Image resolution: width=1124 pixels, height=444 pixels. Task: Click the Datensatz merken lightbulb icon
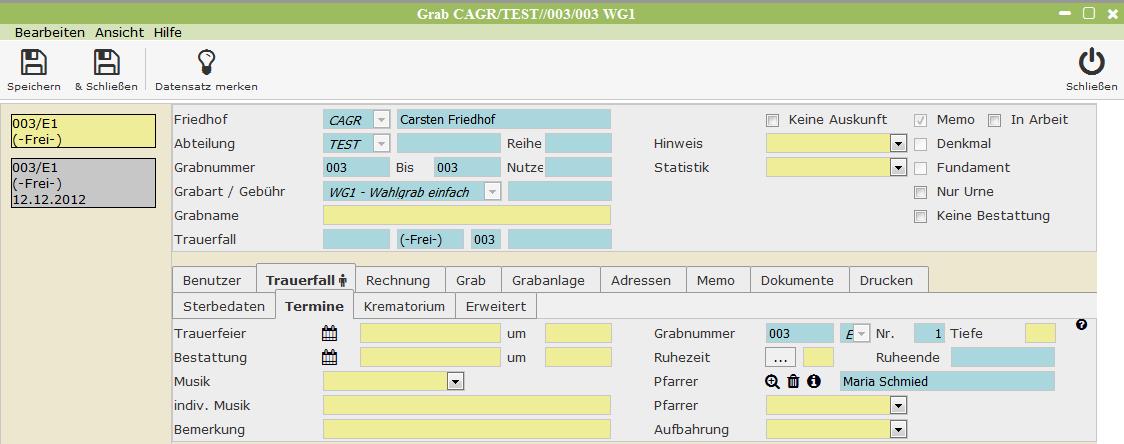[x=206, y=63]
